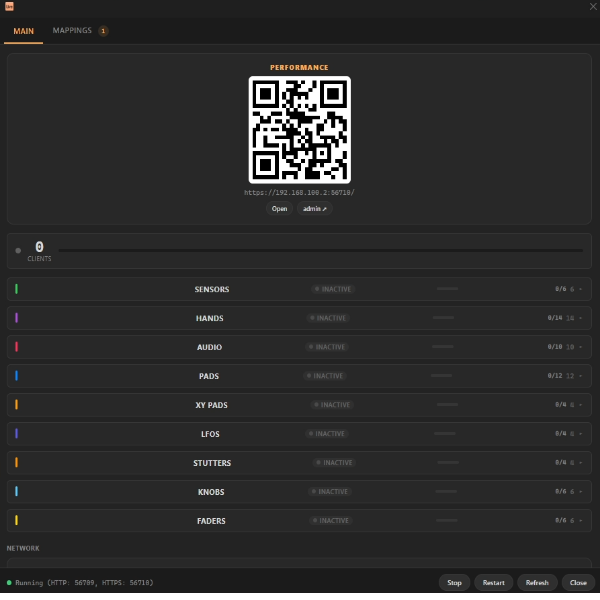Click the MAPPINGS count badge

[103, 31]
